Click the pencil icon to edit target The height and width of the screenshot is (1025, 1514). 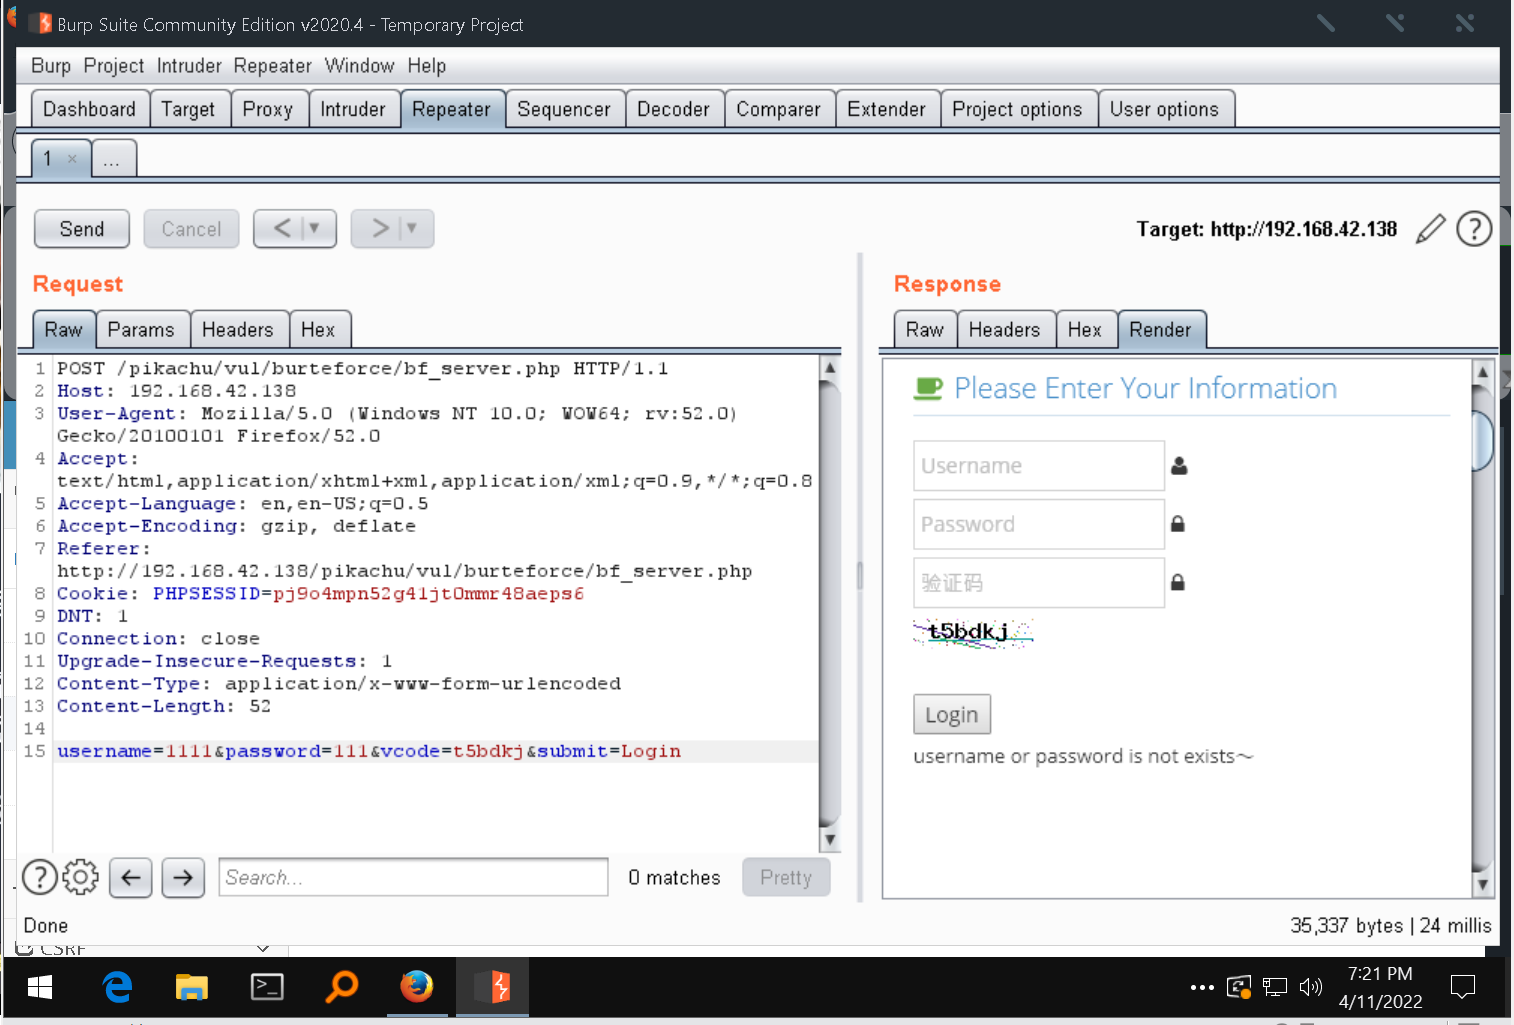pos(1431,229)
